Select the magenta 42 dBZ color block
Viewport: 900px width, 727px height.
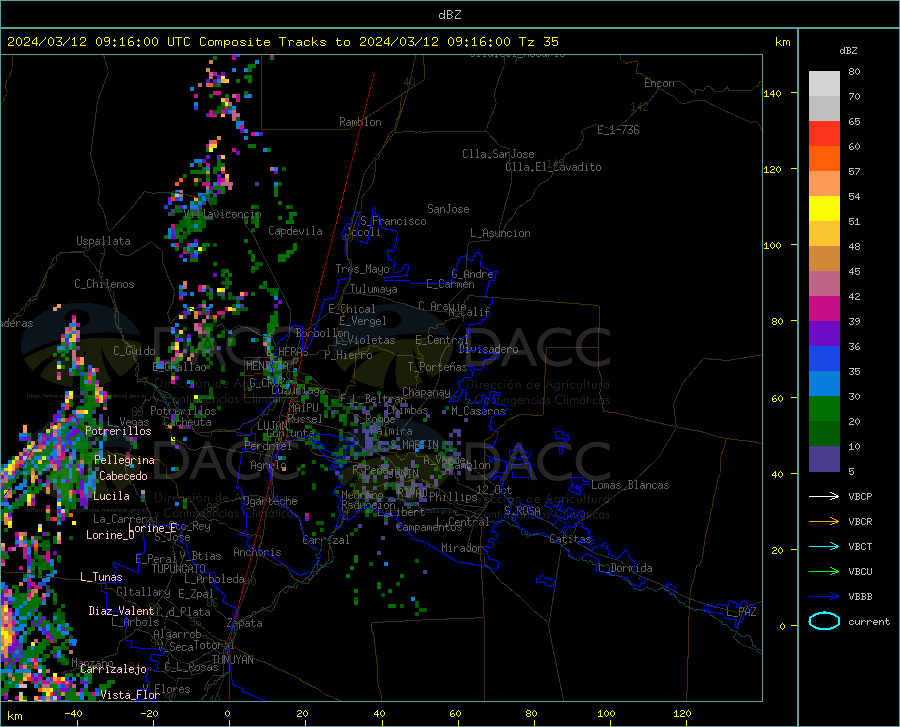[824, 309]
